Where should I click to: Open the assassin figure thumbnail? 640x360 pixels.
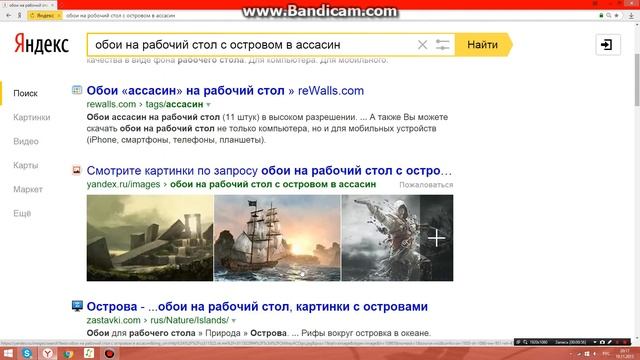click(381, 238)
